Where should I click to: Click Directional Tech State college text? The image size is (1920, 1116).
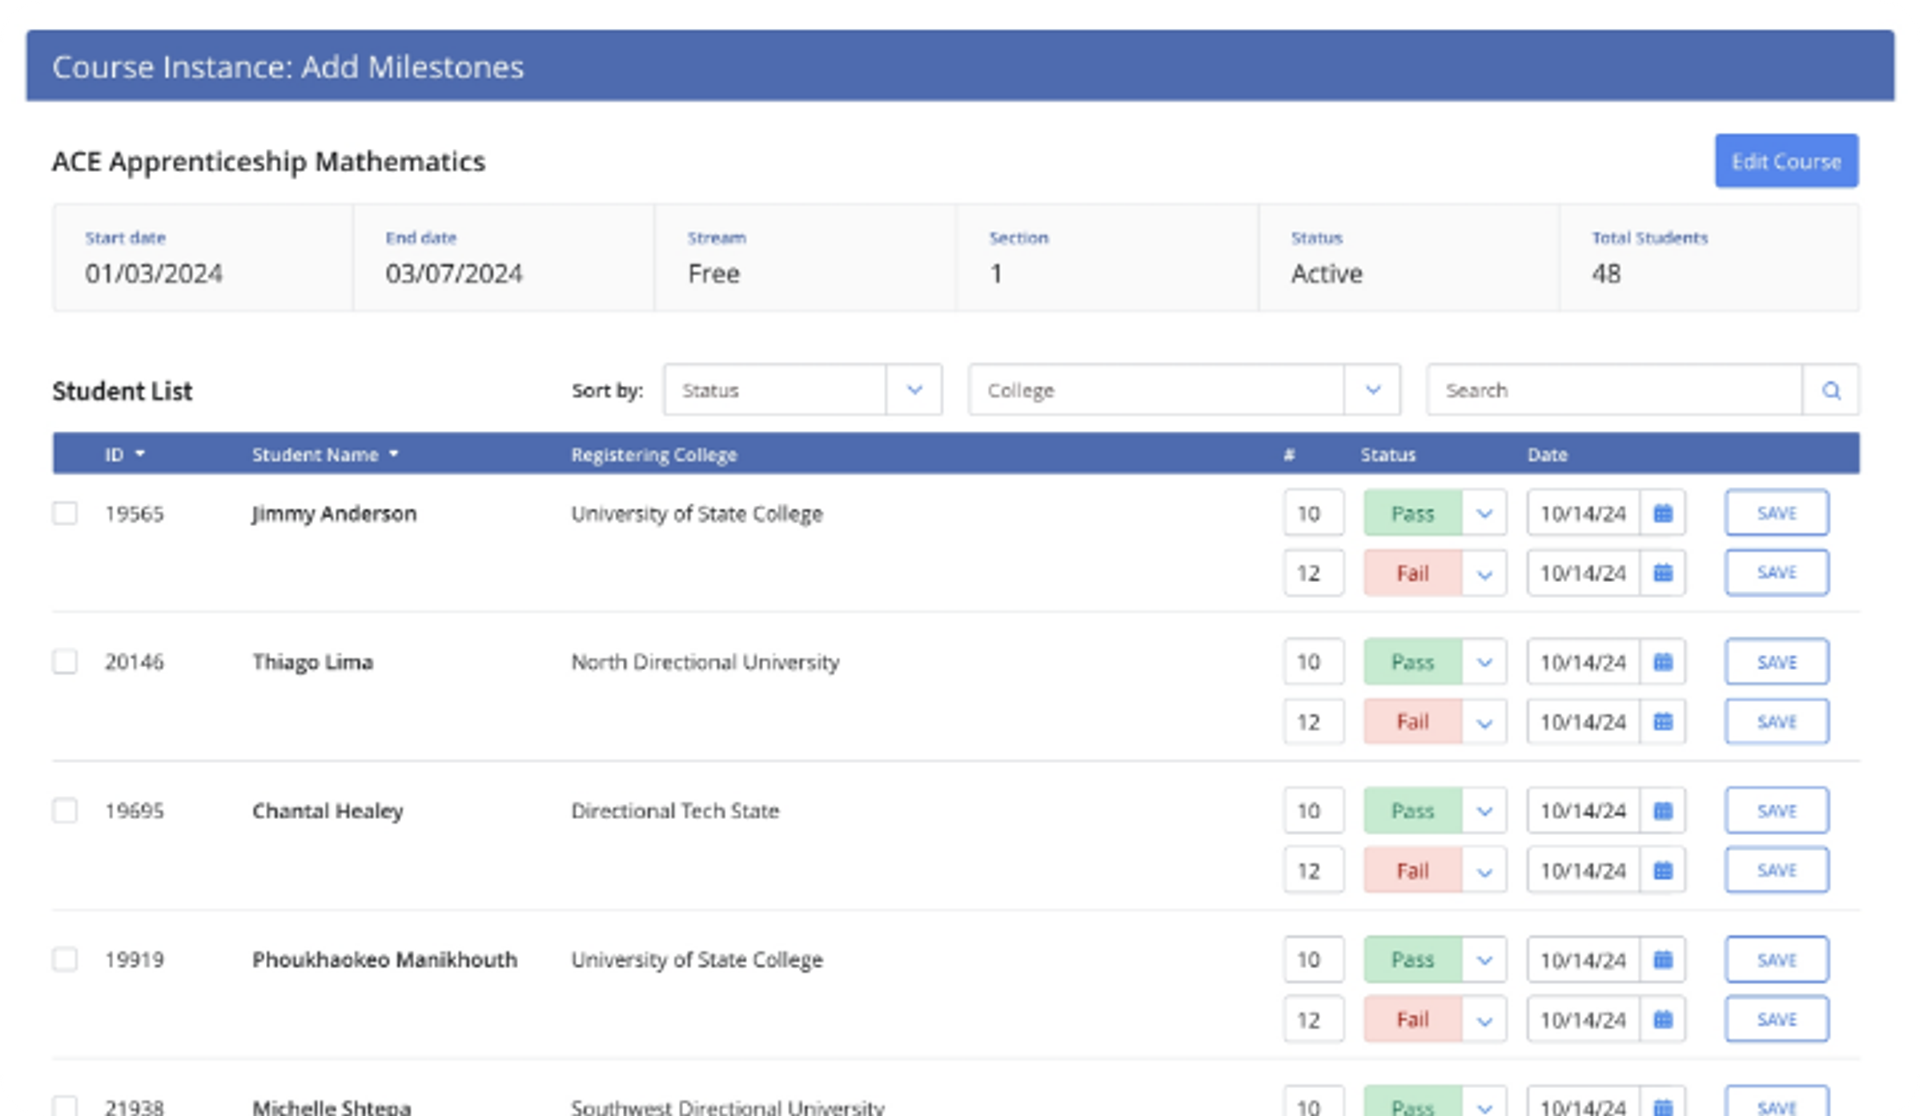coord(675,811)
